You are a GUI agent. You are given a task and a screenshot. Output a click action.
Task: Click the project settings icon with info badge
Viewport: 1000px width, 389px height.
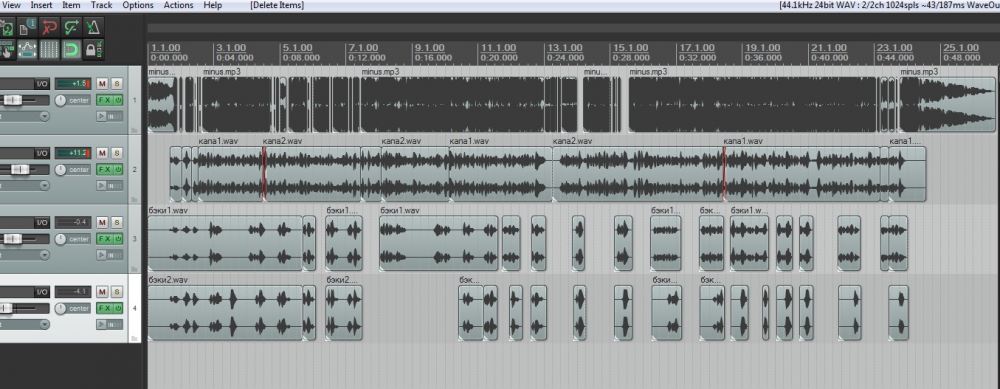[27, 28]
